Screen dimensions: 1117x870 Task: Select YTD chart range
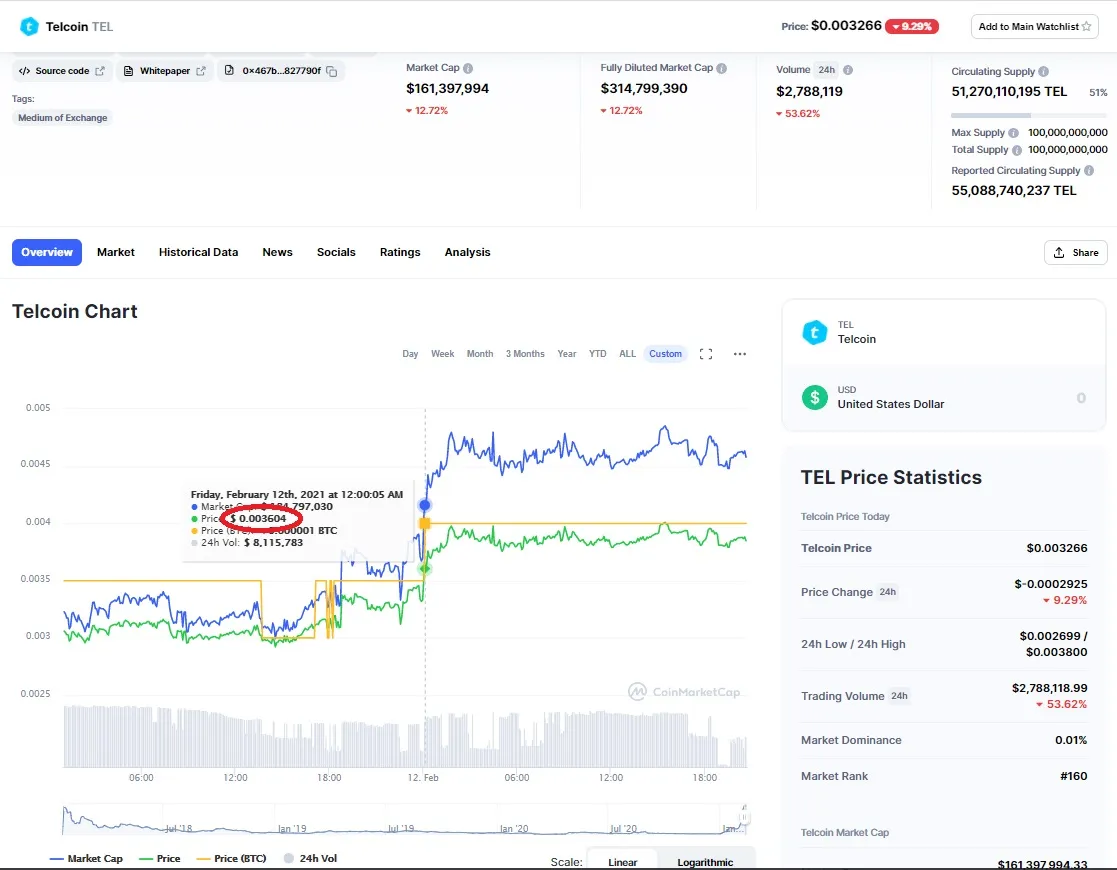[x=597, y=354]
